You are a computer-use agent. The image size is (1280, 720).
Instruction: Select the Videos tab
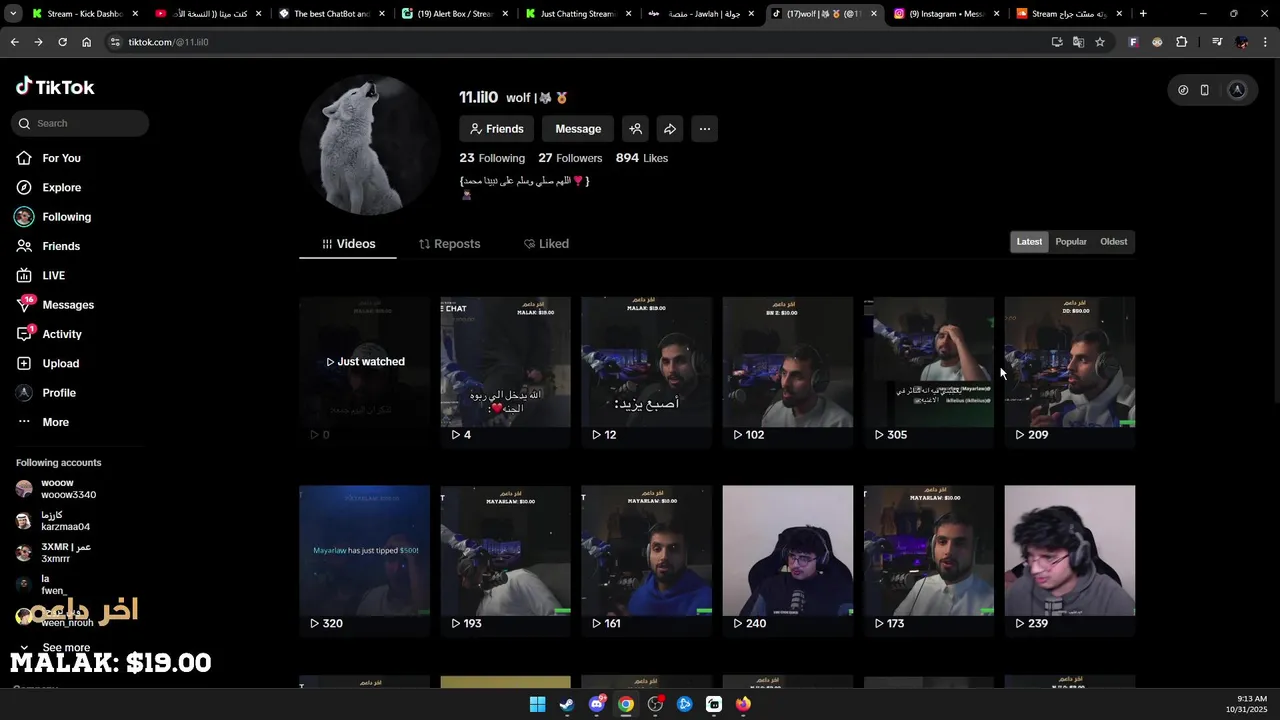348,244
